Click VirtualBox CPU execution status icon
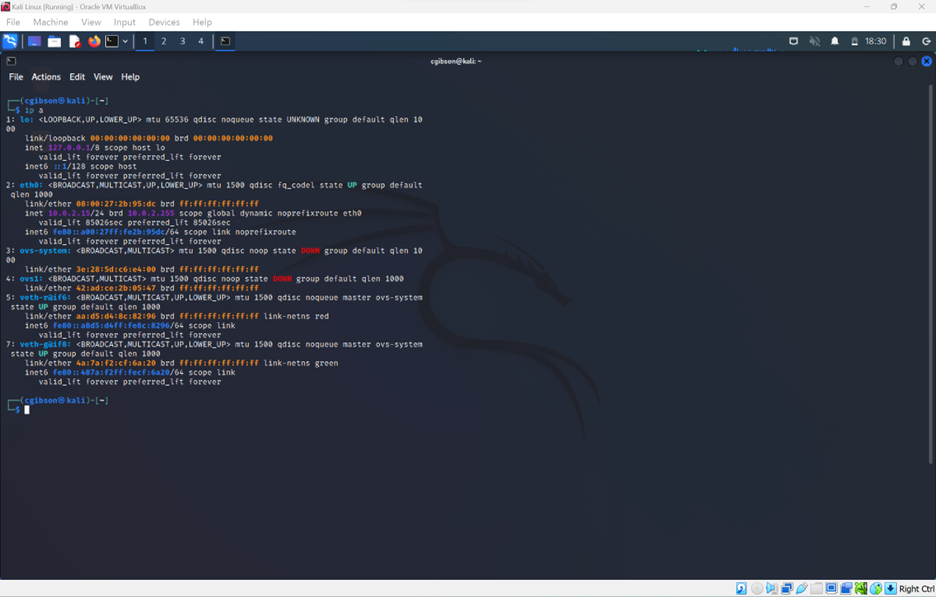 point(861,589)
